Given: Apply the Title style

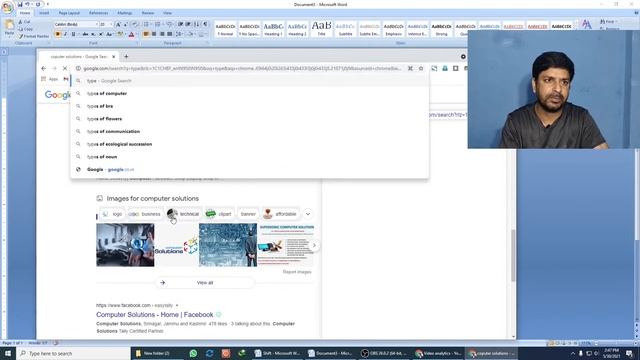Looking at the screenshot, I should point(321,29).
